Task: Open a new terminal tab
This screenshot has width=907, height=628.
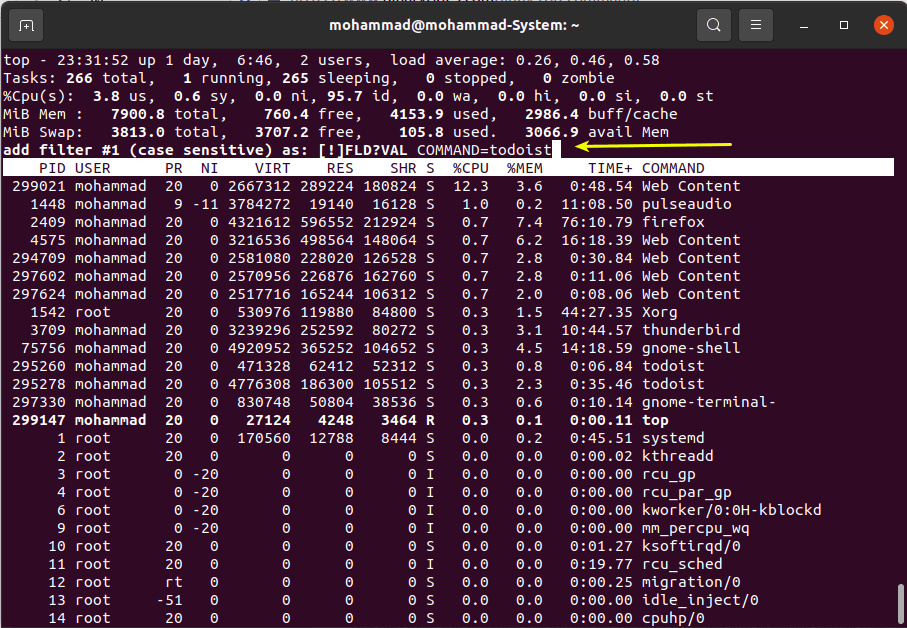Action: point(26,25)
